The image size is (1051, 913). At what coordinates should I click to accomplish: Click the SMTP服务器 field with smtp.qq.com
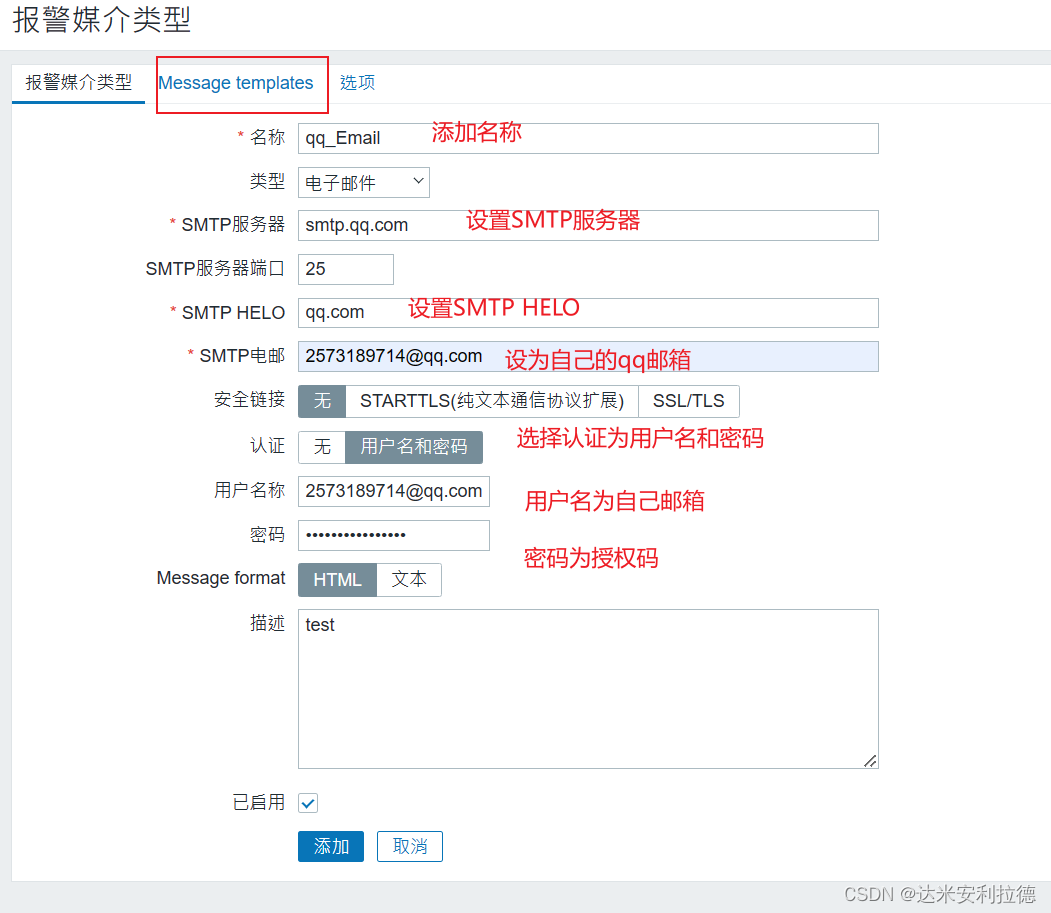[x=588, y=225]
